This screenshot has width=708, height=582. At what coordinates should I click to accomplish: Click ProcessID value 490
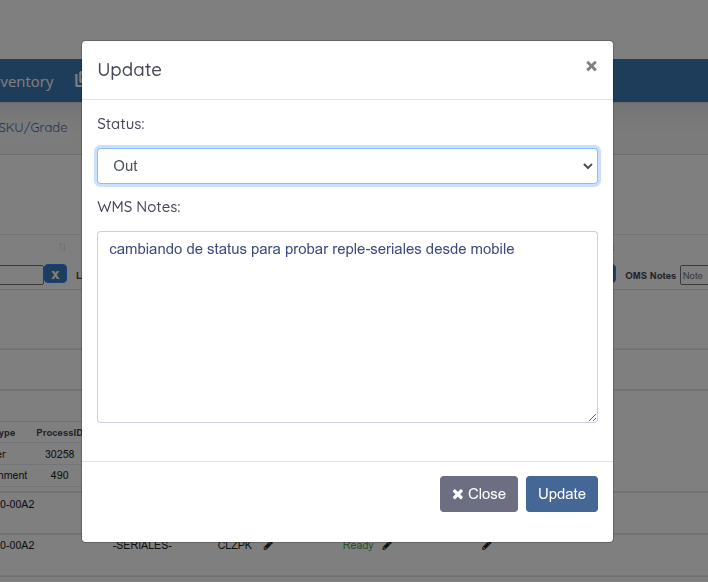click(60, 475)
